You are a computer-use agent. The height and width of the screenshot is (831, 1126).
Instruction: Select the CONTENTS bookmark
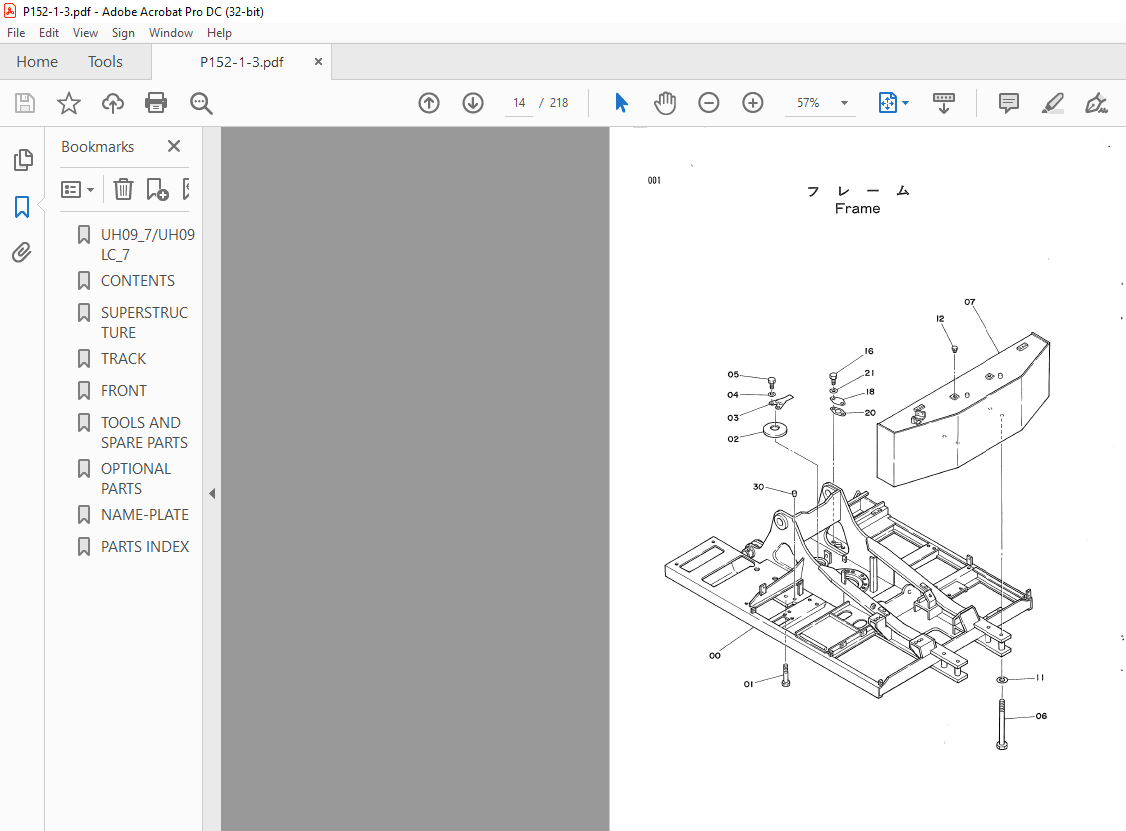click(x=139, y=280)
